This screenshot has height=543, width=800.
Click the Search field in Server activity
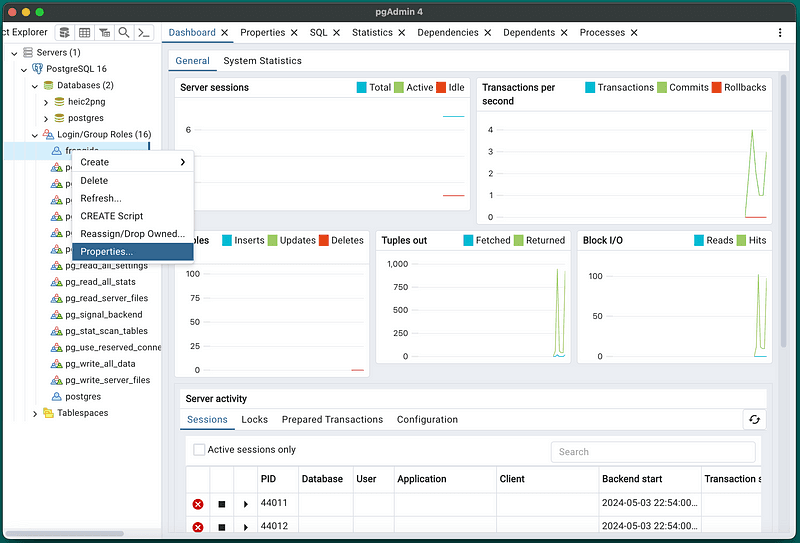coord(653,452)
